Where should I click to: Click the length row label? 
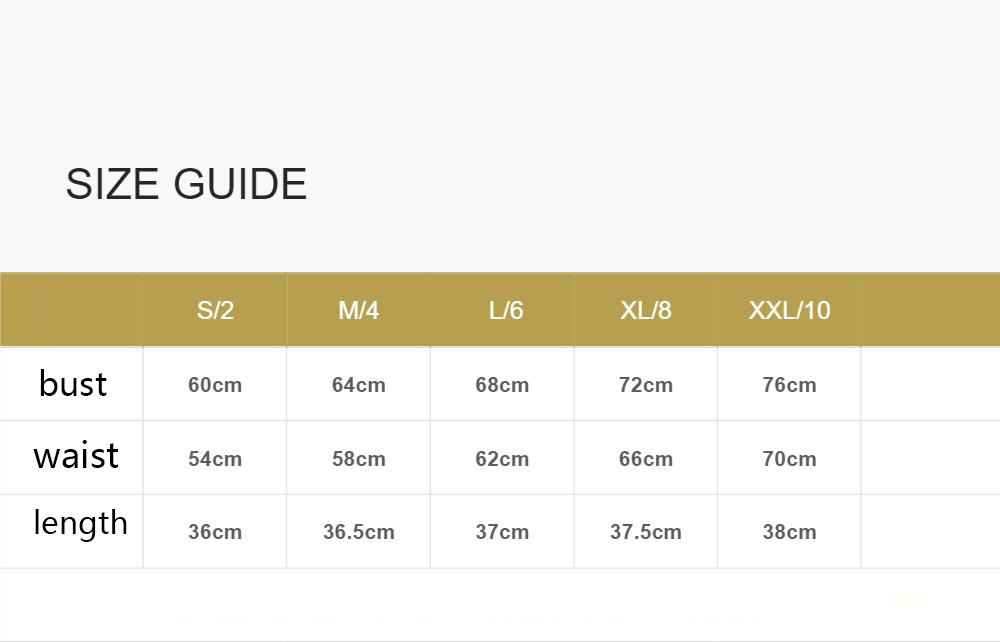[80, 523]
